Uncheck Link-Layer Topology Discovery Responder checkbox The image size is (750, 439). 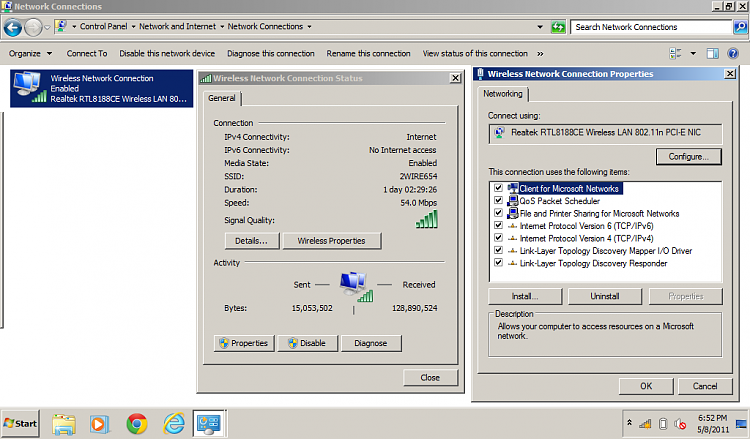click(498, 263)
